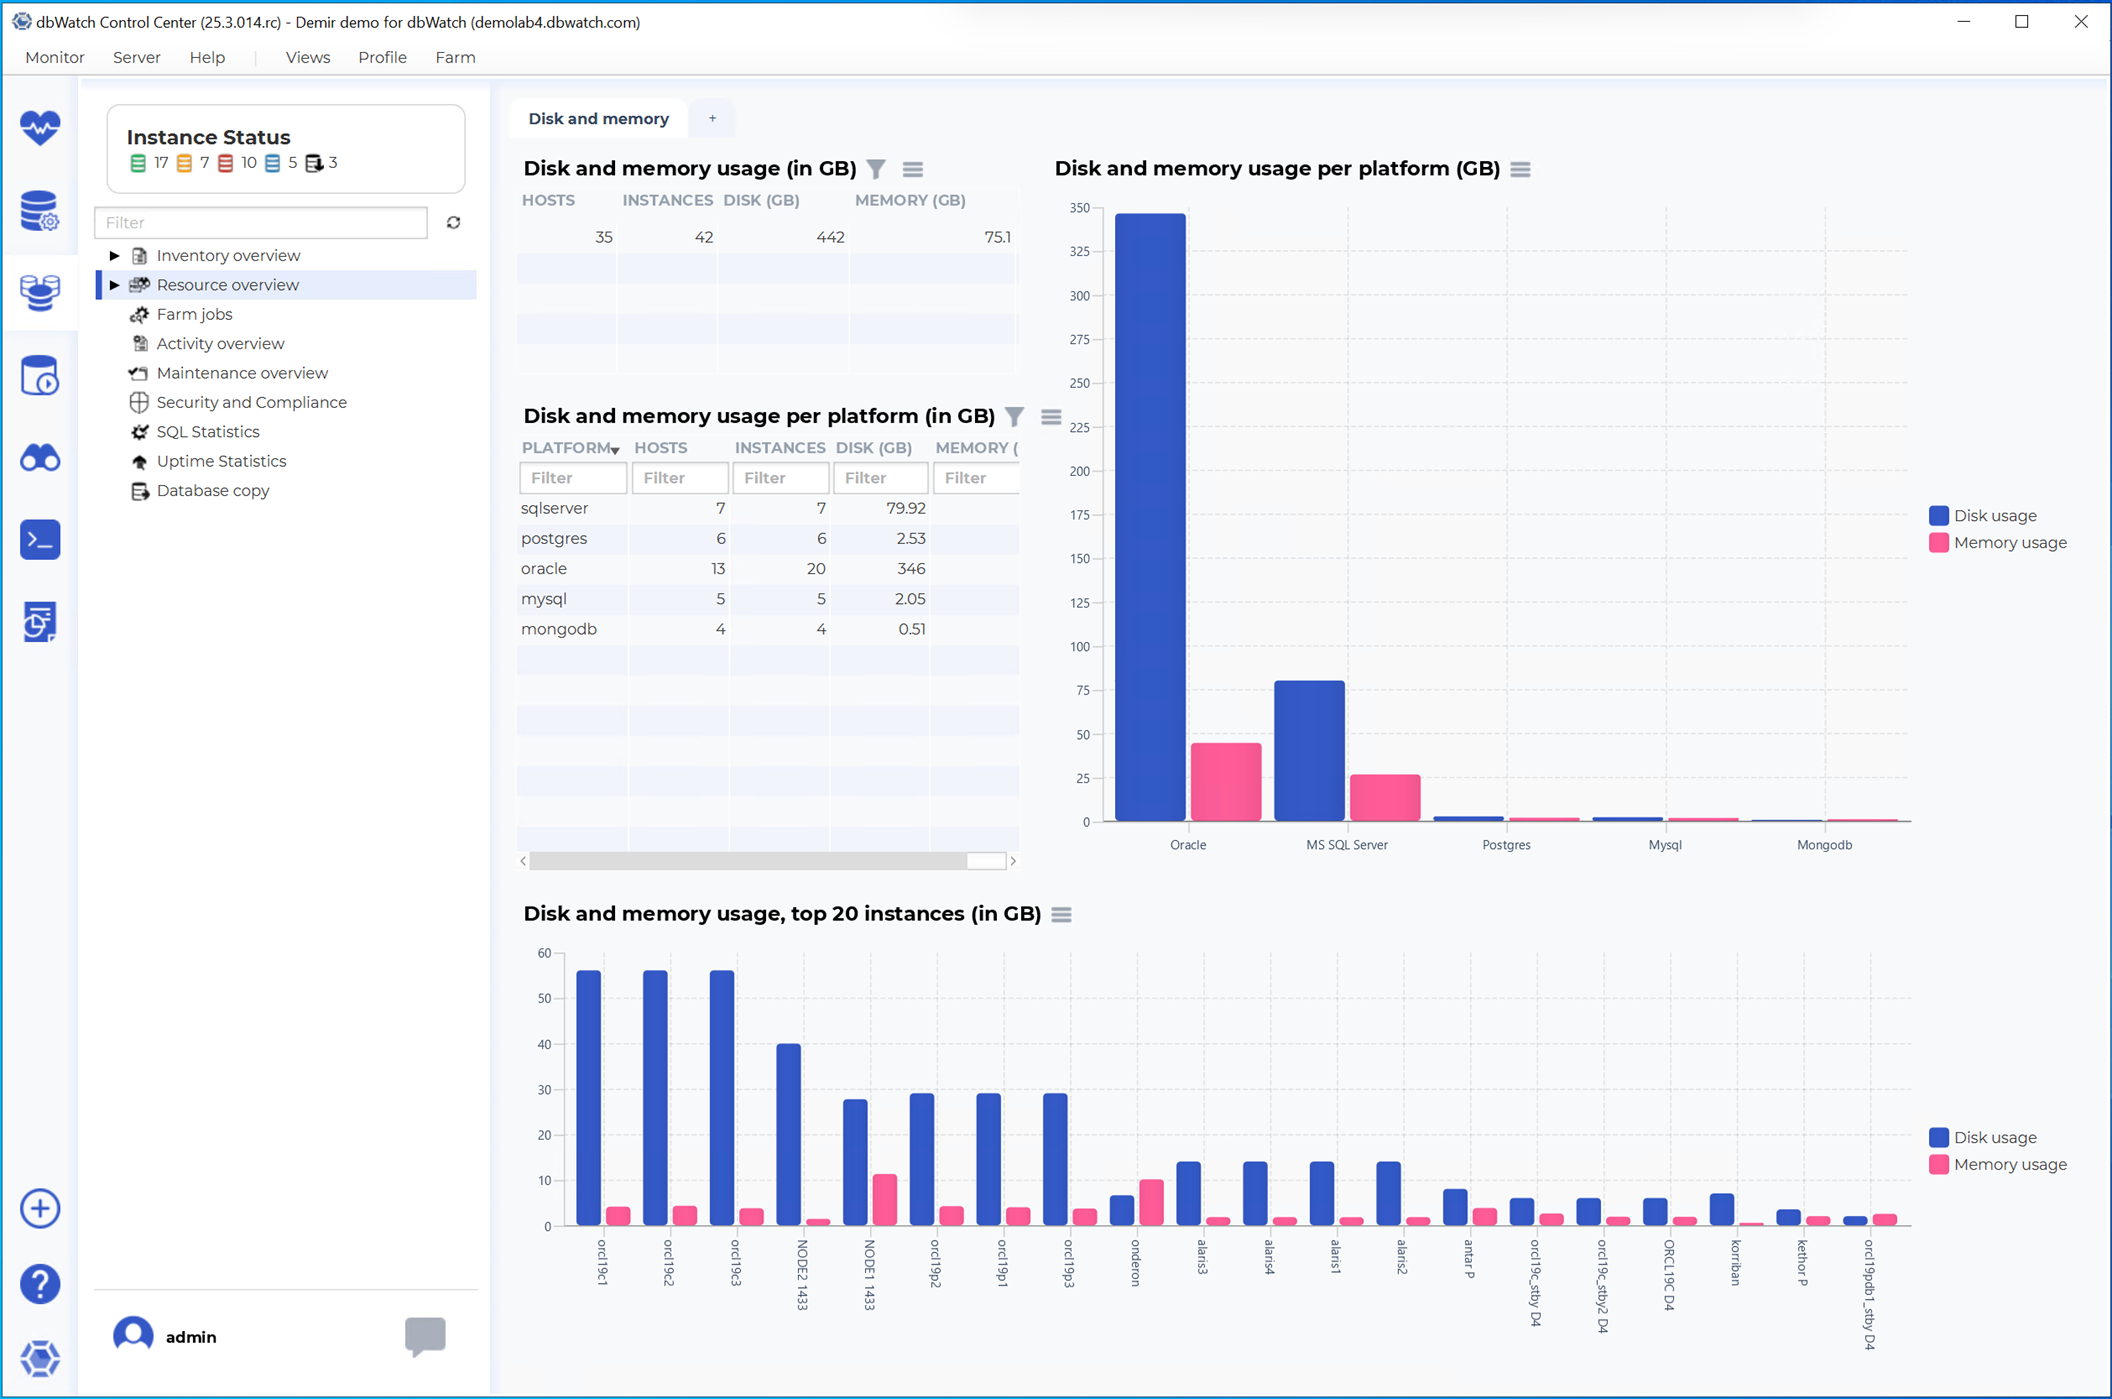Expand the Resource overview tree node

click(114, 285)
